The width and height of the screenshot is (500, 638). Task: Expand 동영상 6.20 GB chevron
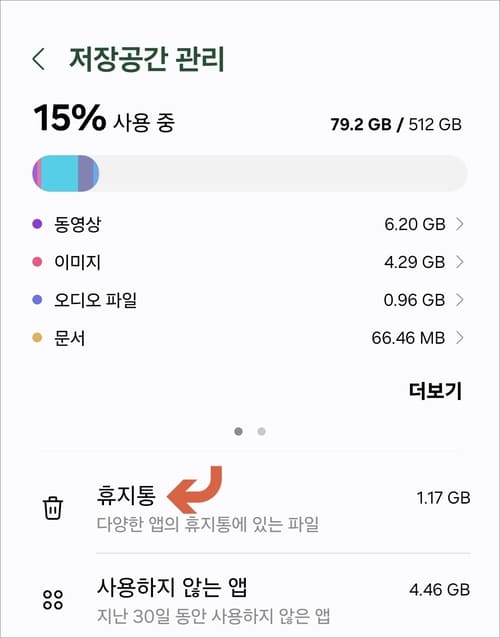(460, 224)
